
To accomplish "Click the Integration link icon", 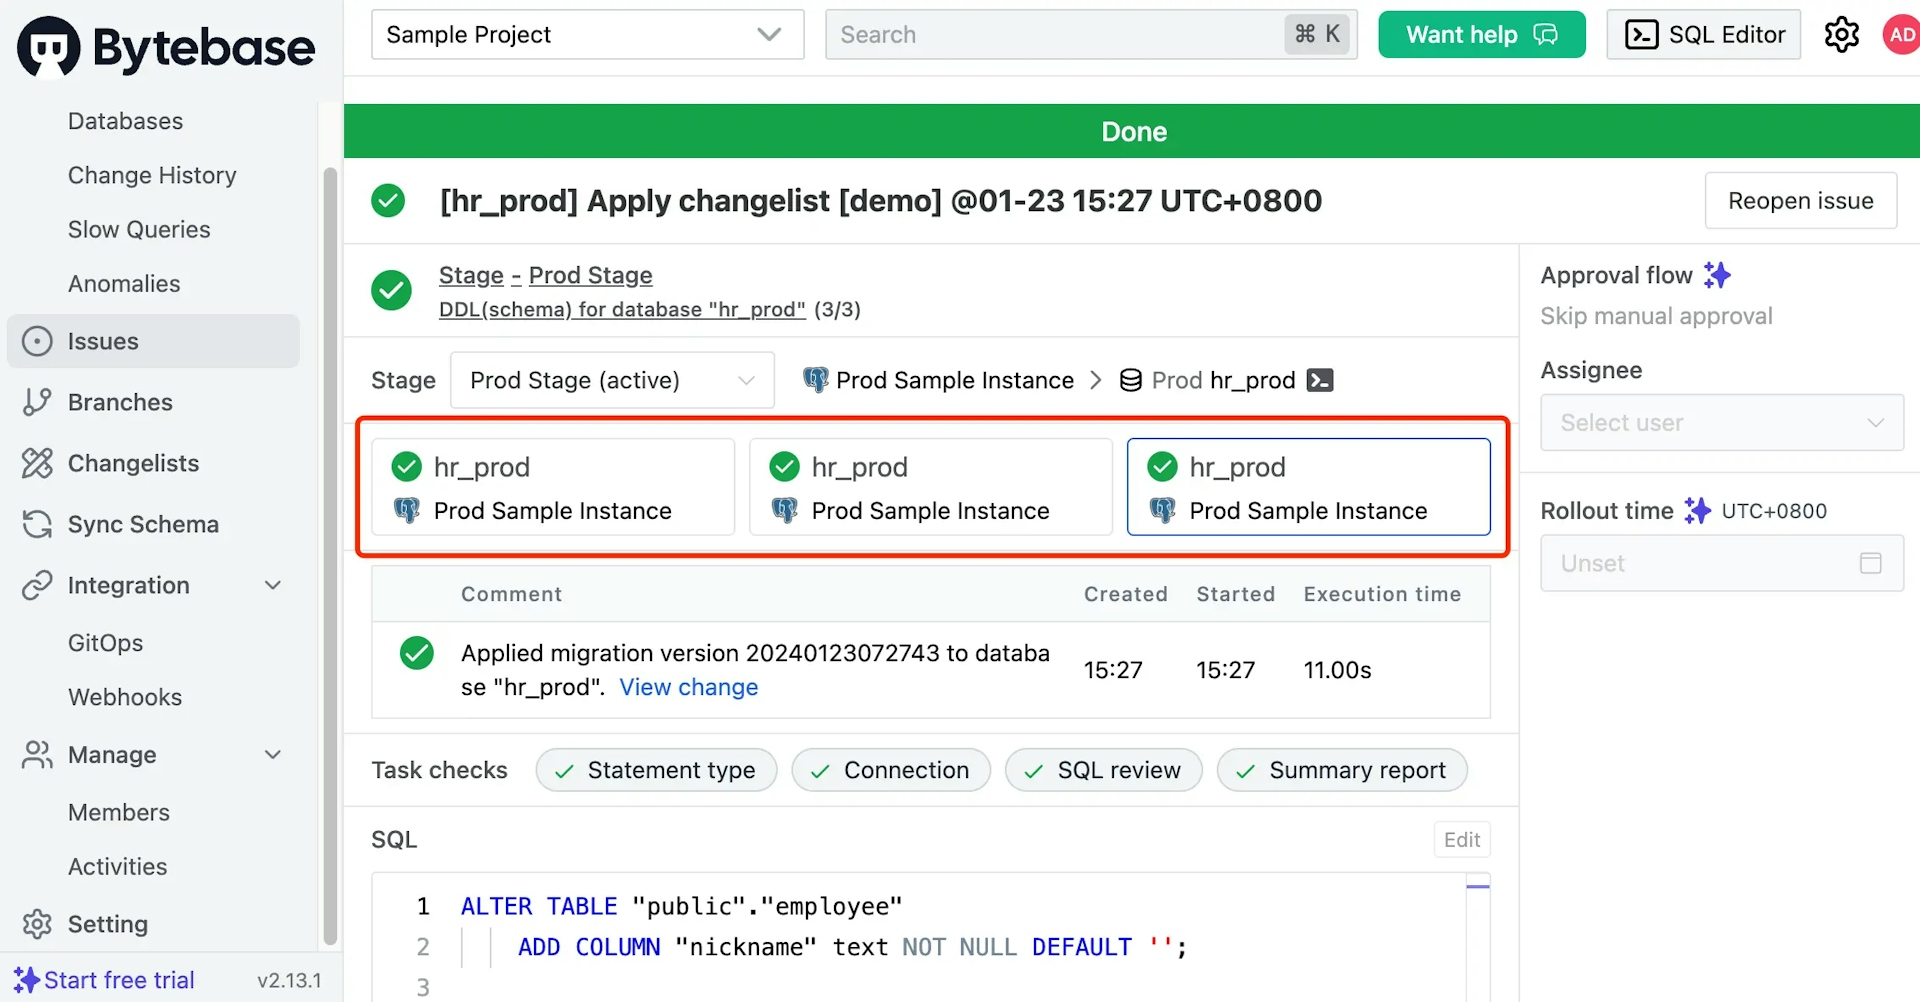I will coord(37,585).
